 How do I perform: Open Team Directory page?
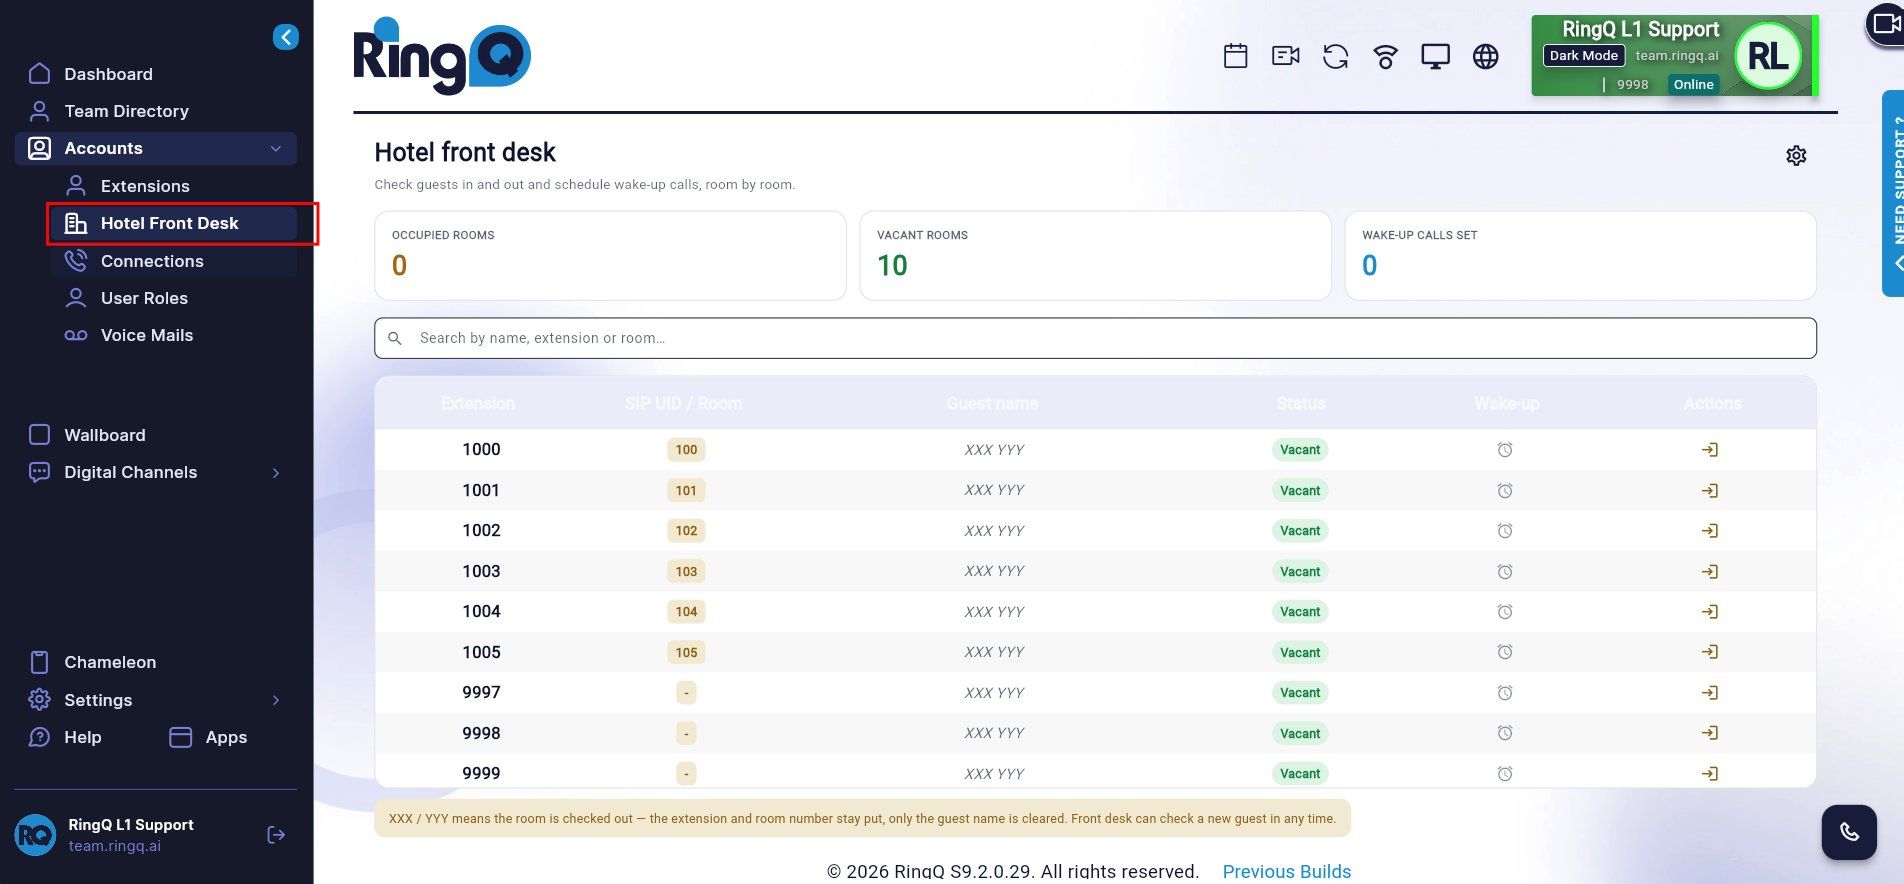click(x=126, y=111)
